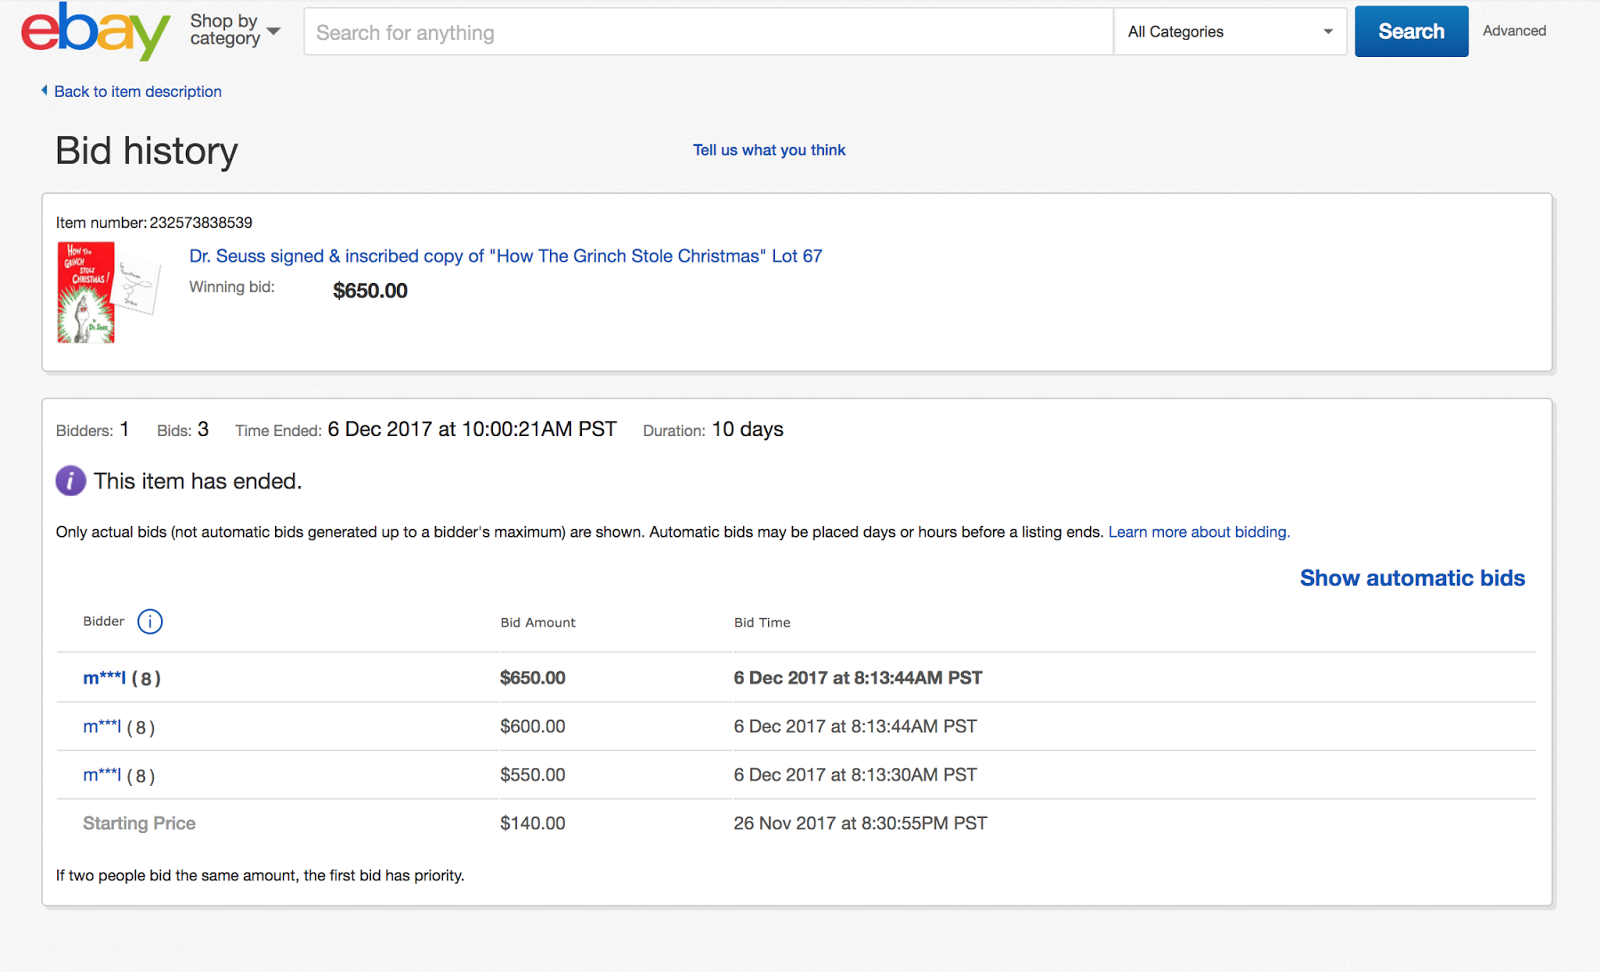Open Tell us what you think link

pyautogui.click(x=769, y=150)
